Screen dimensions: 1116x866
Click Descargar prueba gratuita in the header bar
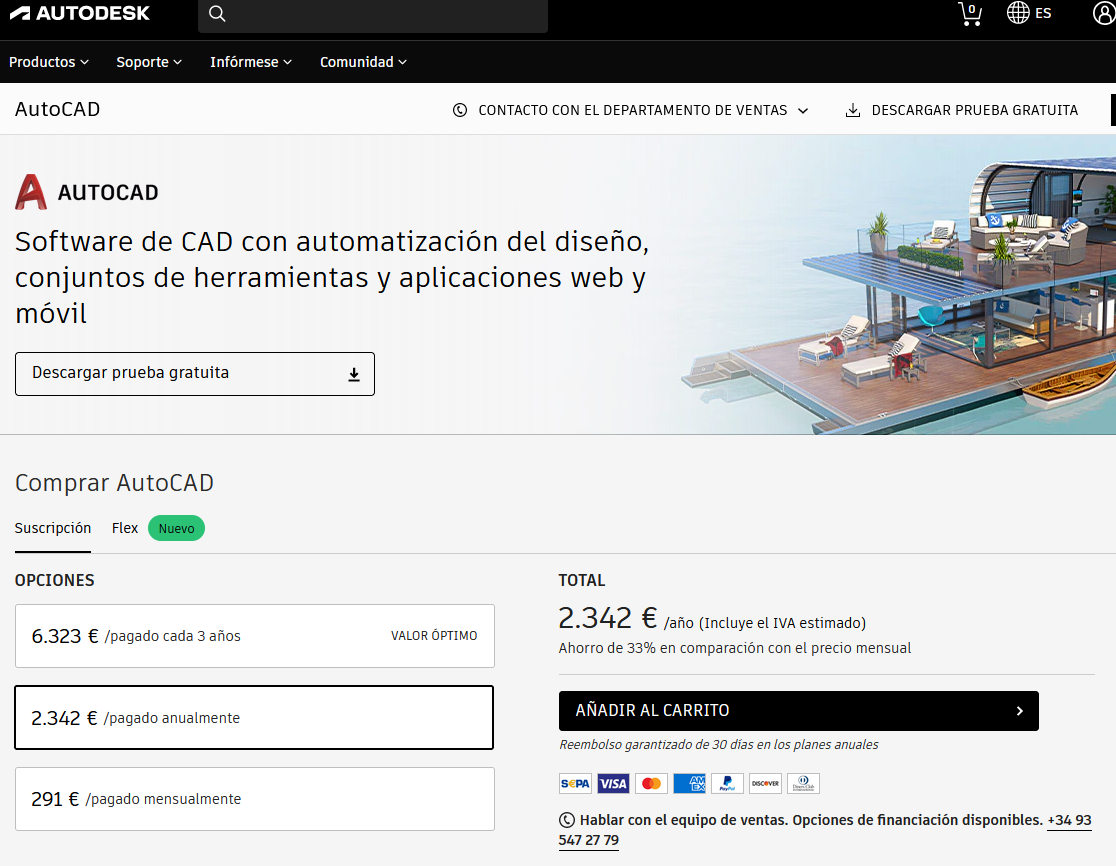962,110
